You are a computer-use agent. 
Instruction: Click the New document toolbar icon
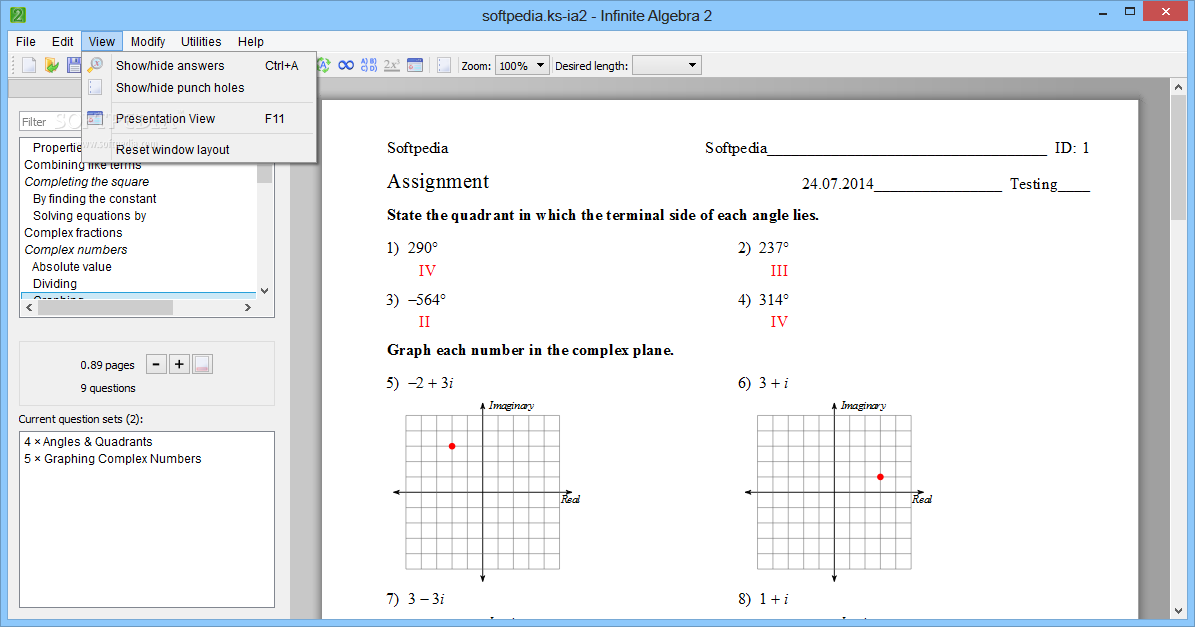tap(29, 66)
